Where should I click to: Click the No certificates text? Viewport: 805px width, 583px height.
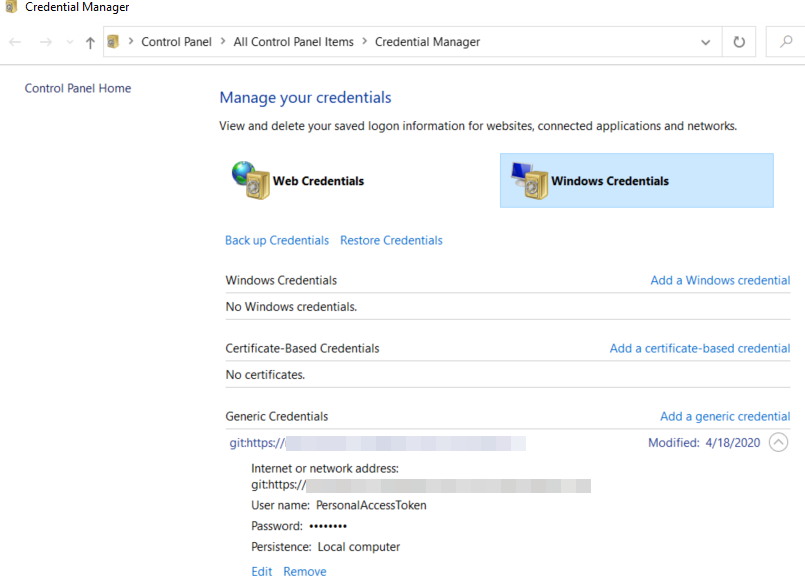265,375
